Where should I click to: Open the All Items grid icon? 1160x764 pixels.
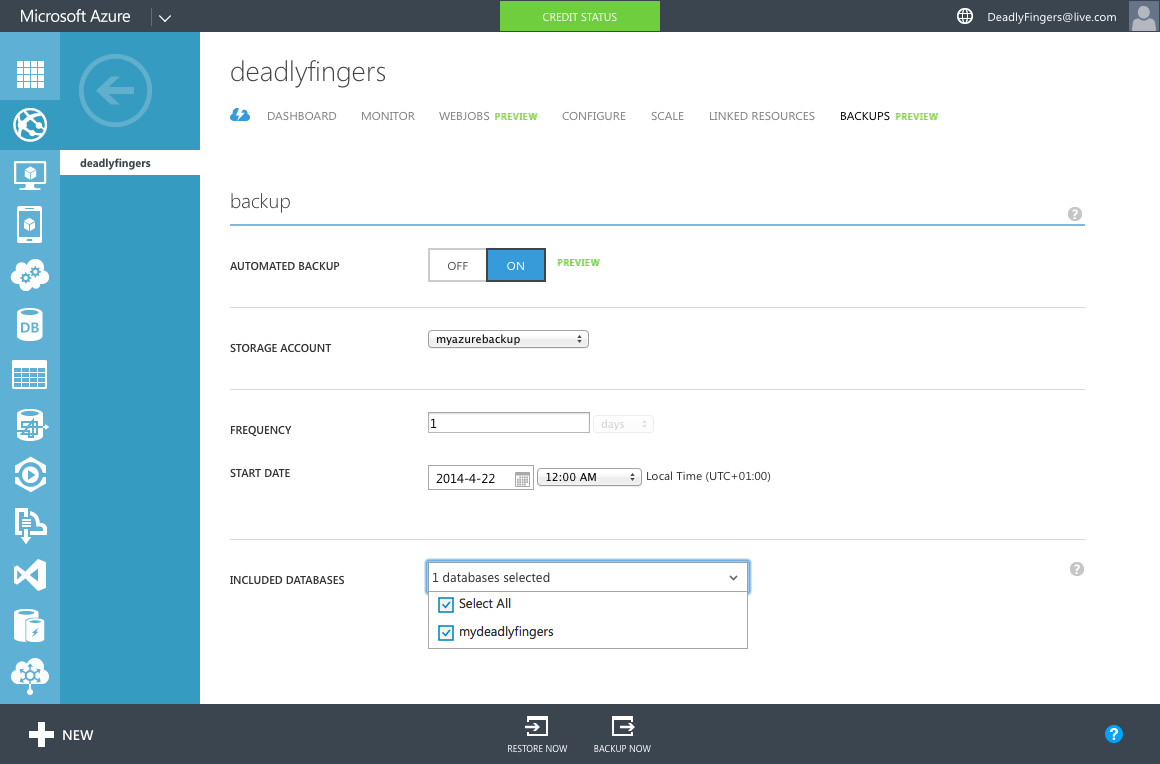click(x=30, y=74)
